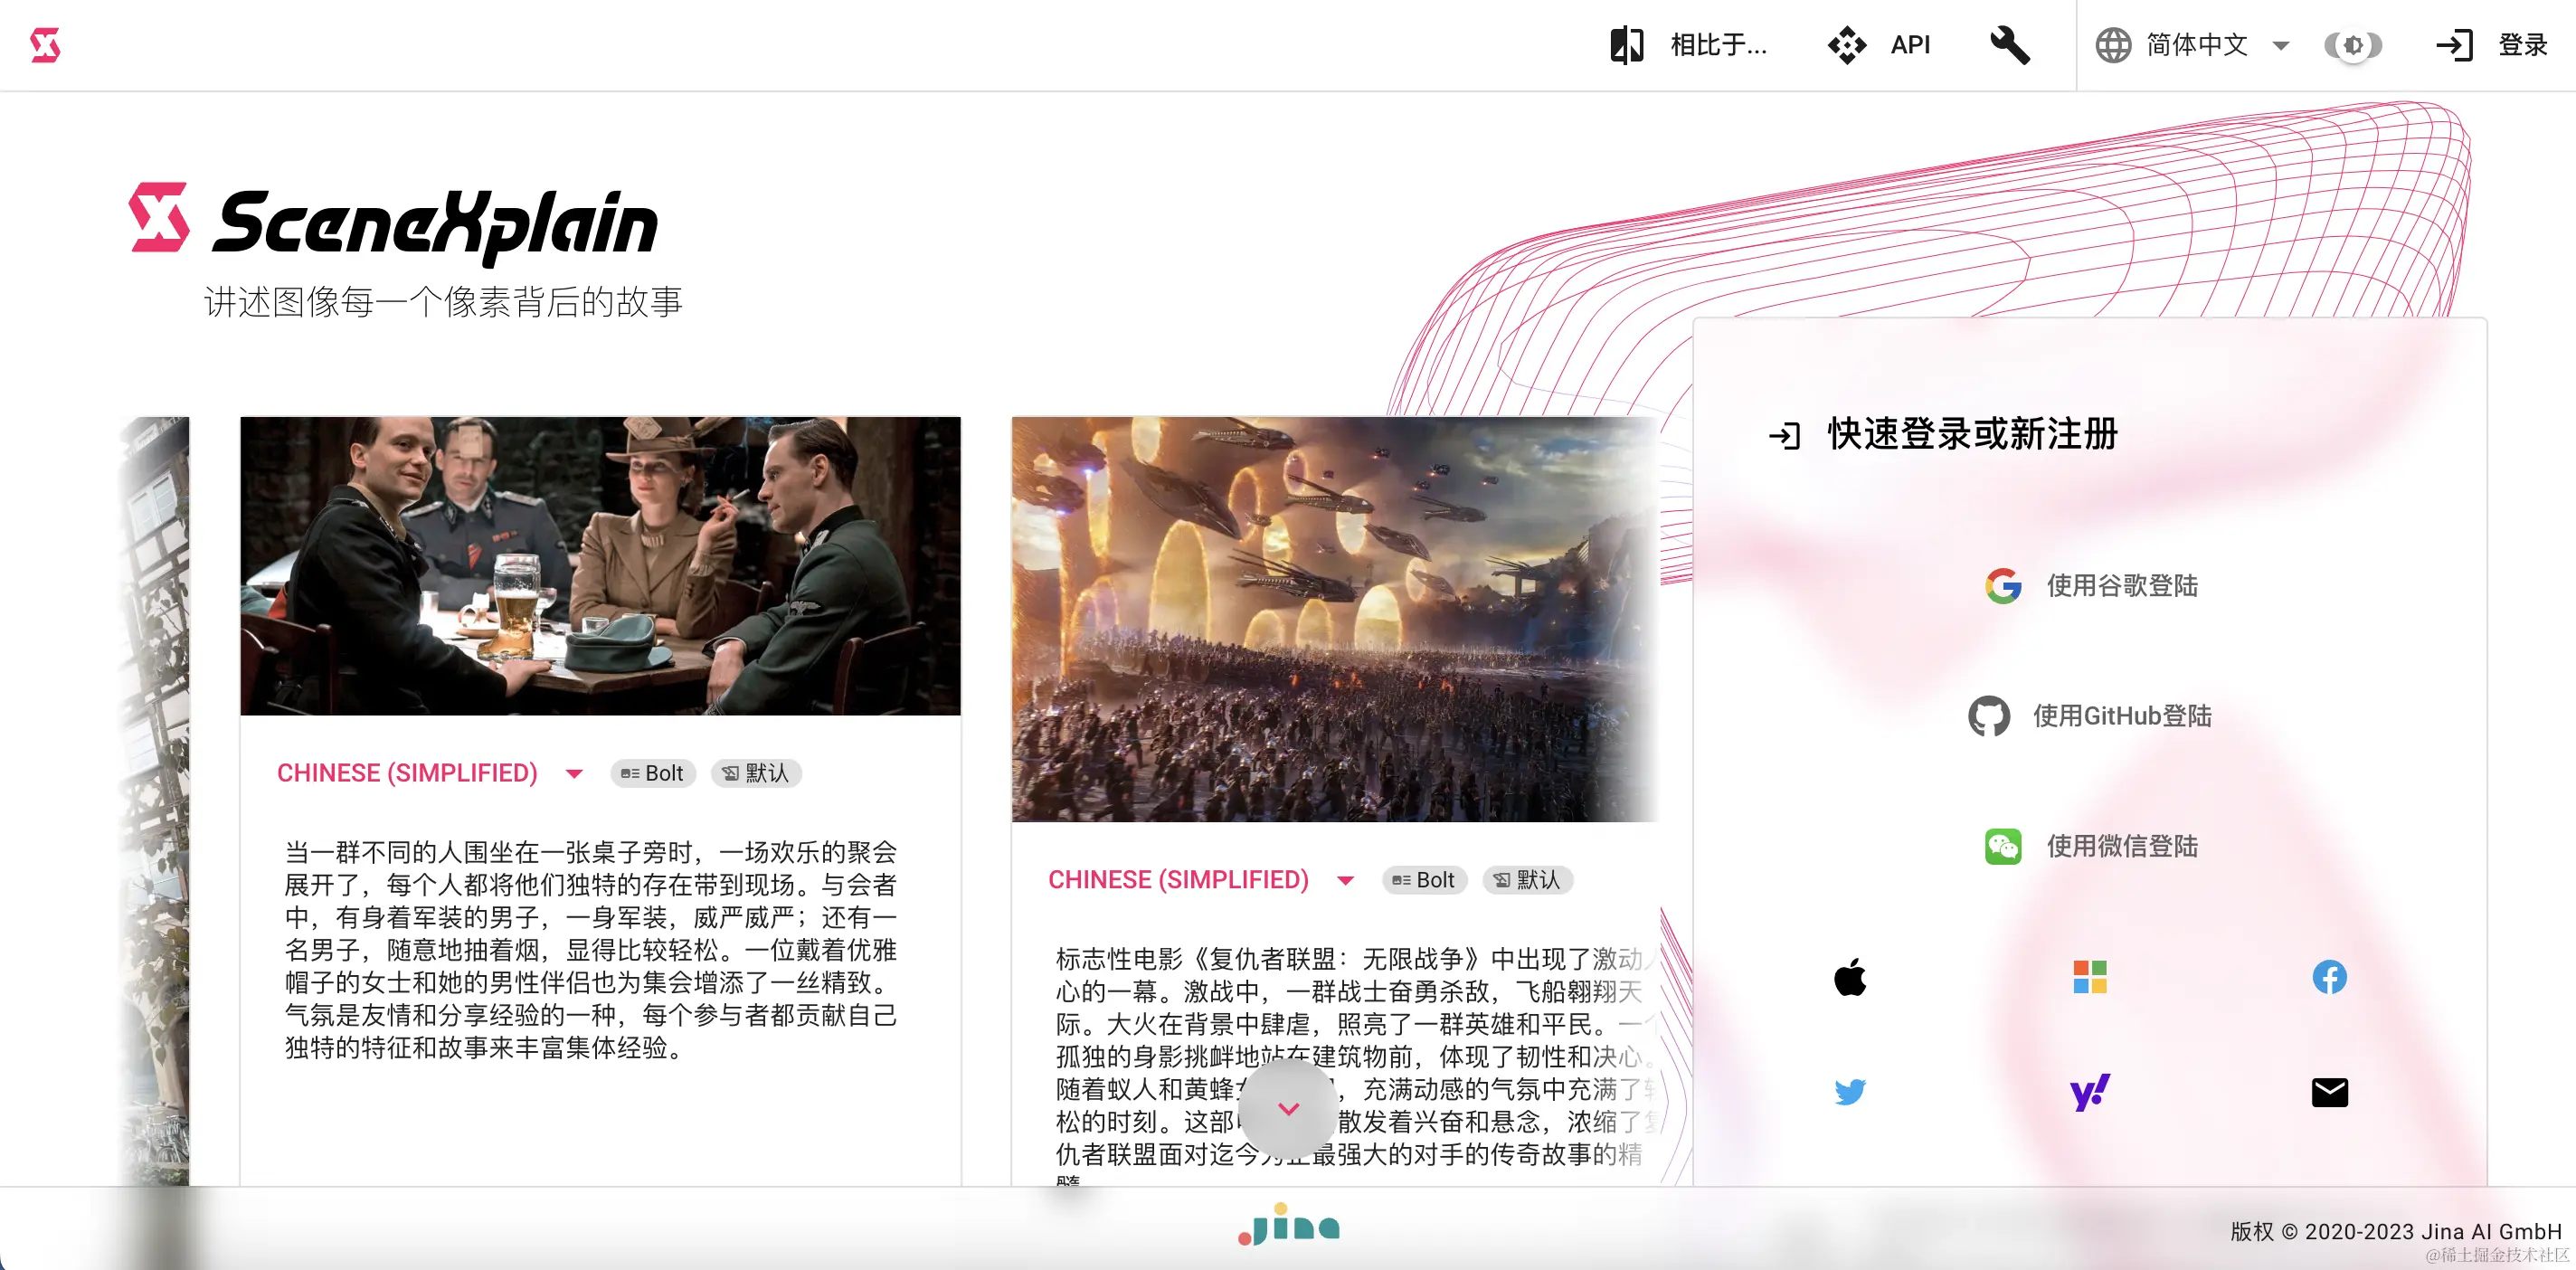Sign in with the Apple icon
This screenshot has width=2576, height=1270.
(1850, 977)
